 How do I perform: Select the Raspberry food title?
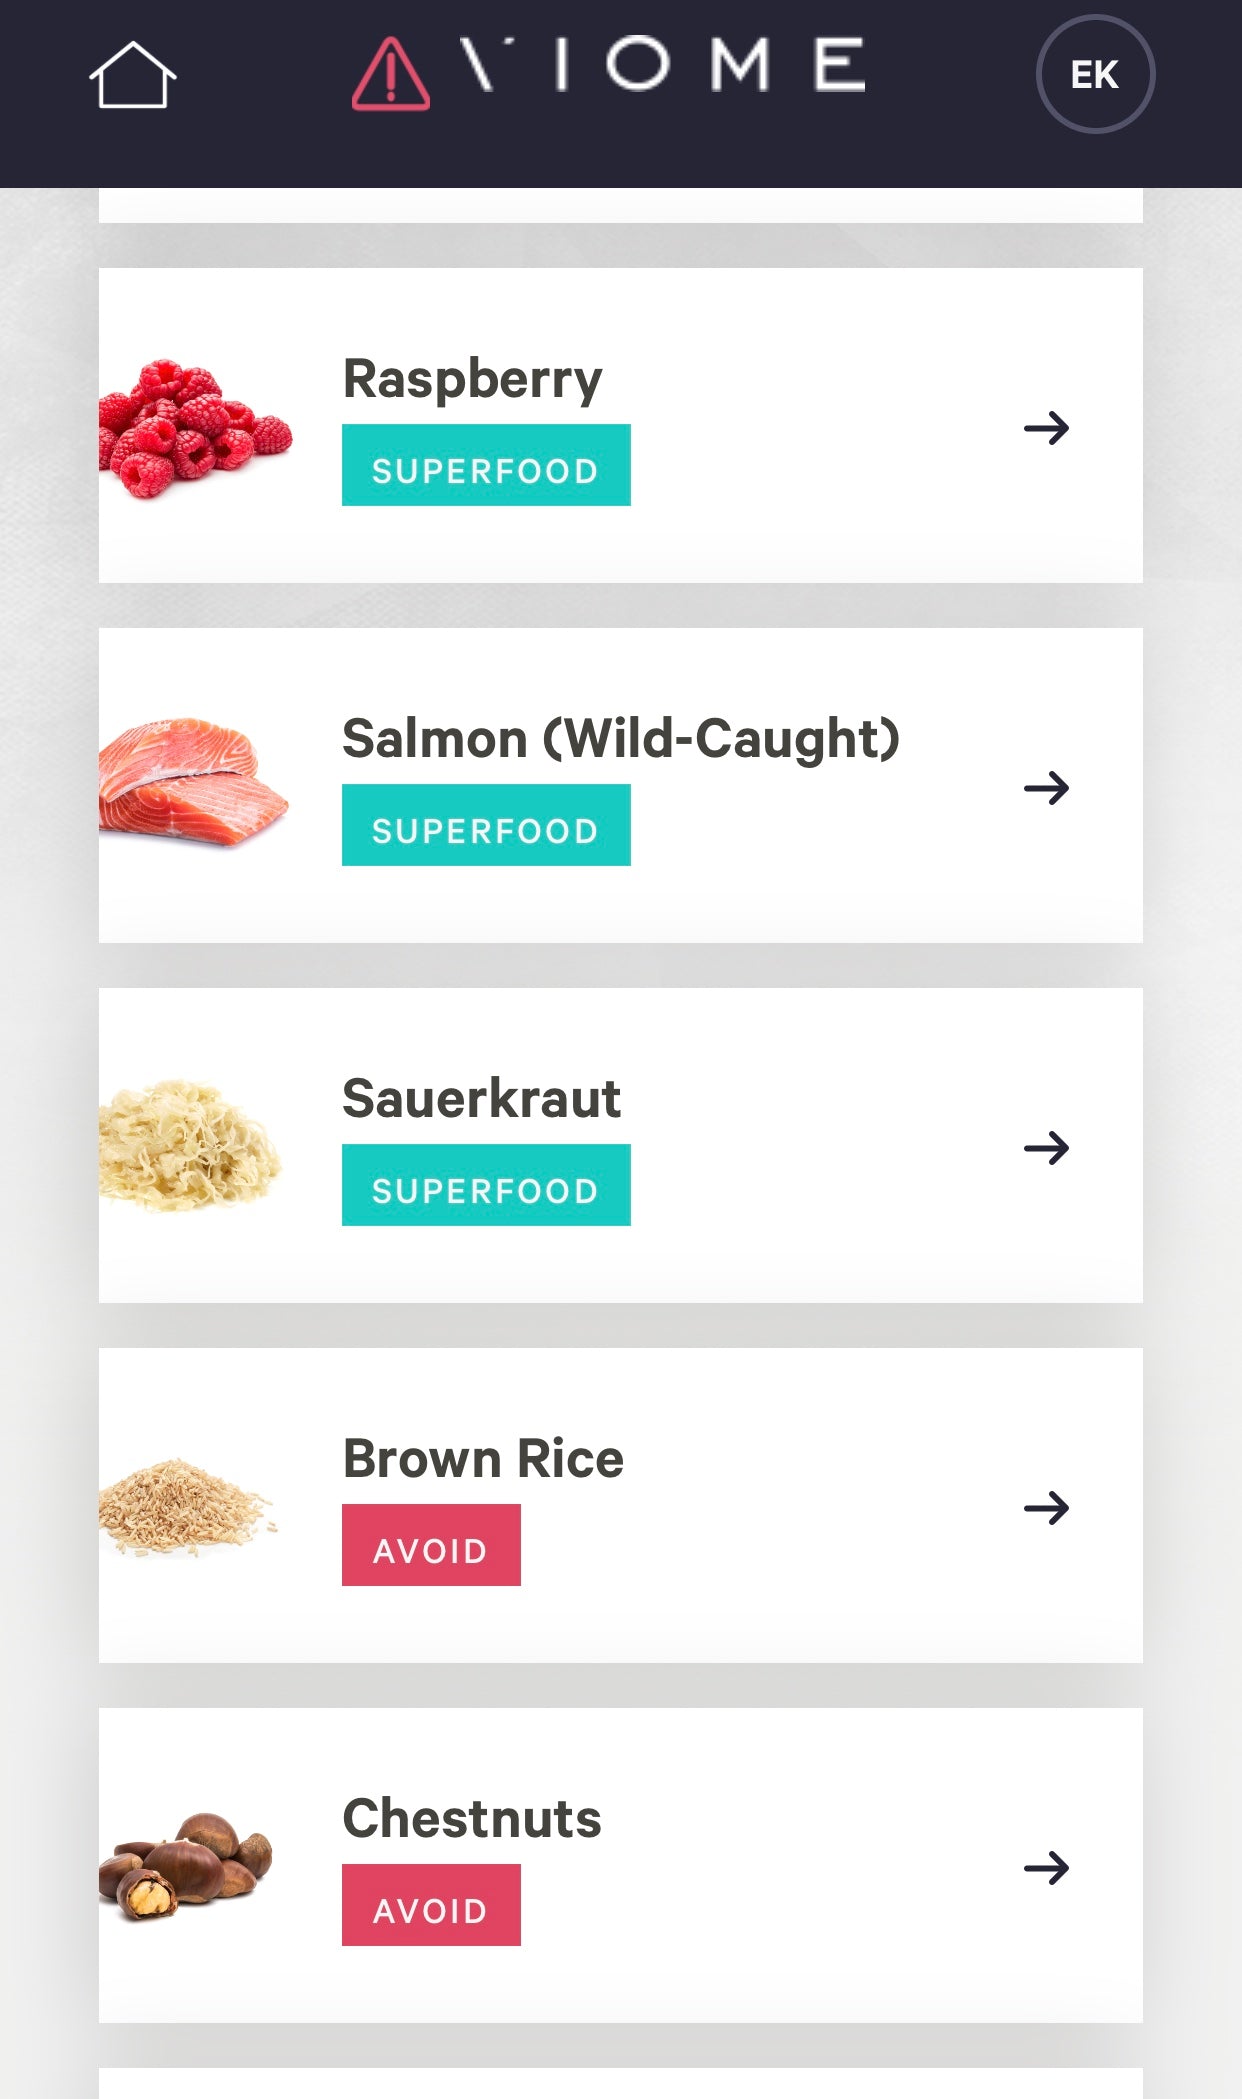coord(472,379)
